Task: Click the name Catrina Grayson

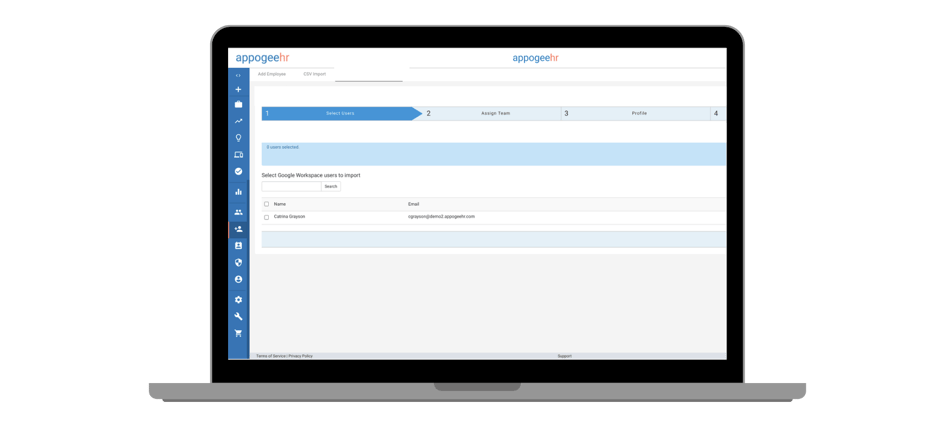Action: (290, 217)
